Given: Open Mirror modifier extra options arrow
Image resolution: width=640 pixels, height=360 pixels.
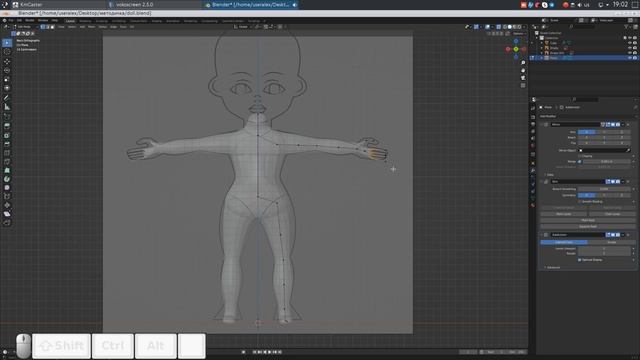Looking at the screenshot, I should click(623, 124).
